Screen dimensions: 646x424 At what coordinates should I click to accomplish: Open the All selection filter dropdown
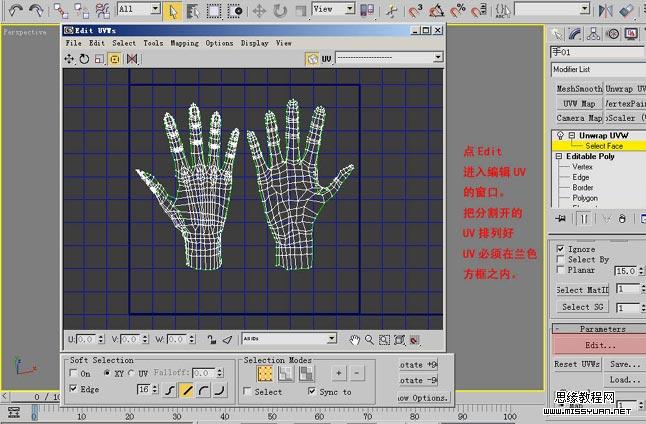tap(155, 8)
